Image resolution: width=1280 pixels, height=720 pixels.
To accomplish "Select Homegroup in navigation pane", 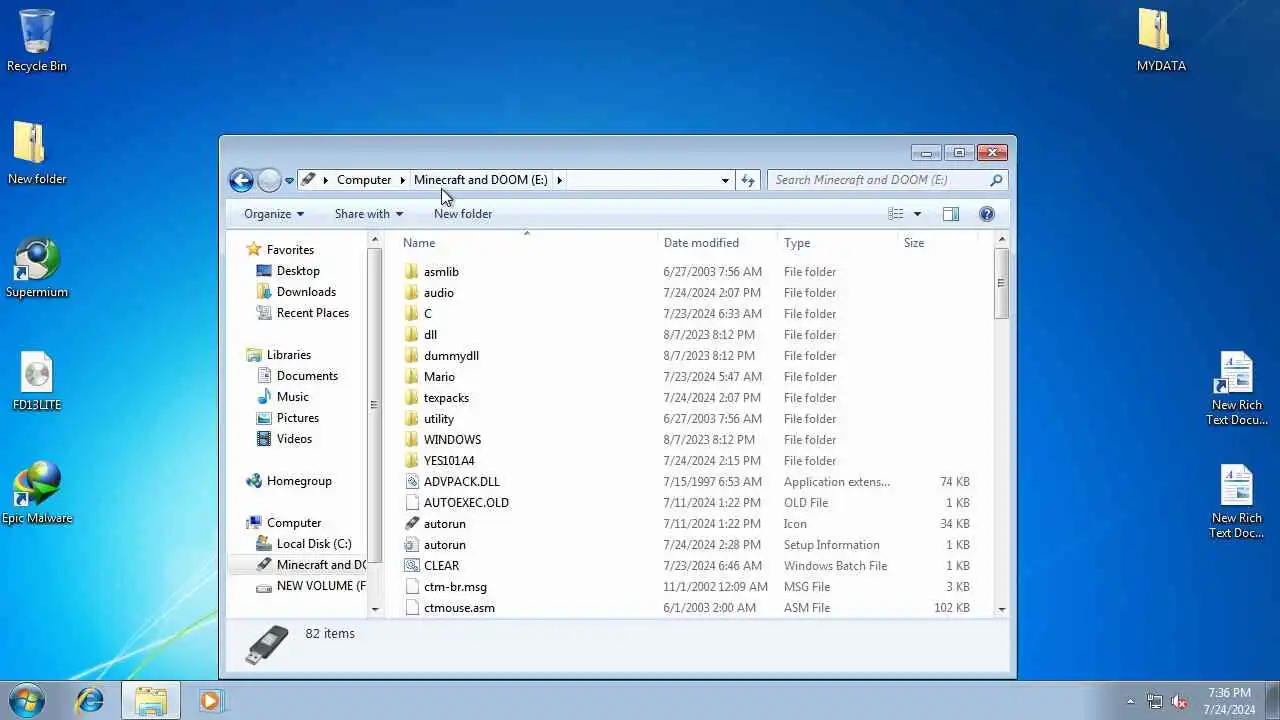I will click(299, 481).
